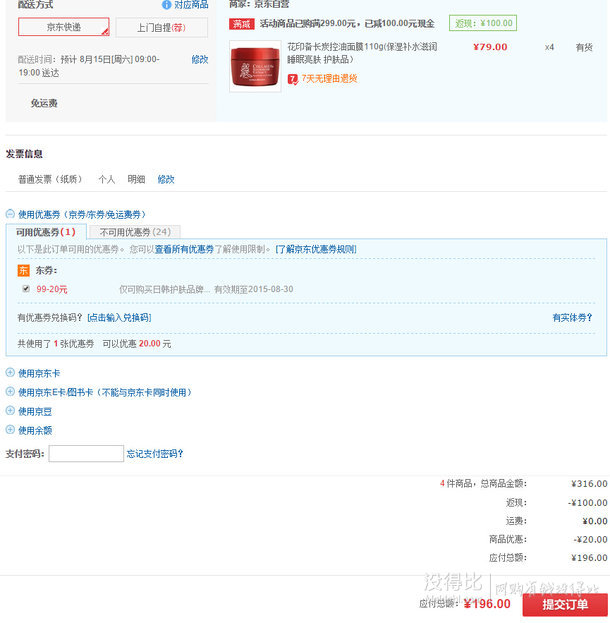Click the 7-day return badge icon
Screen dimensions: 610x623
point(292,79)
